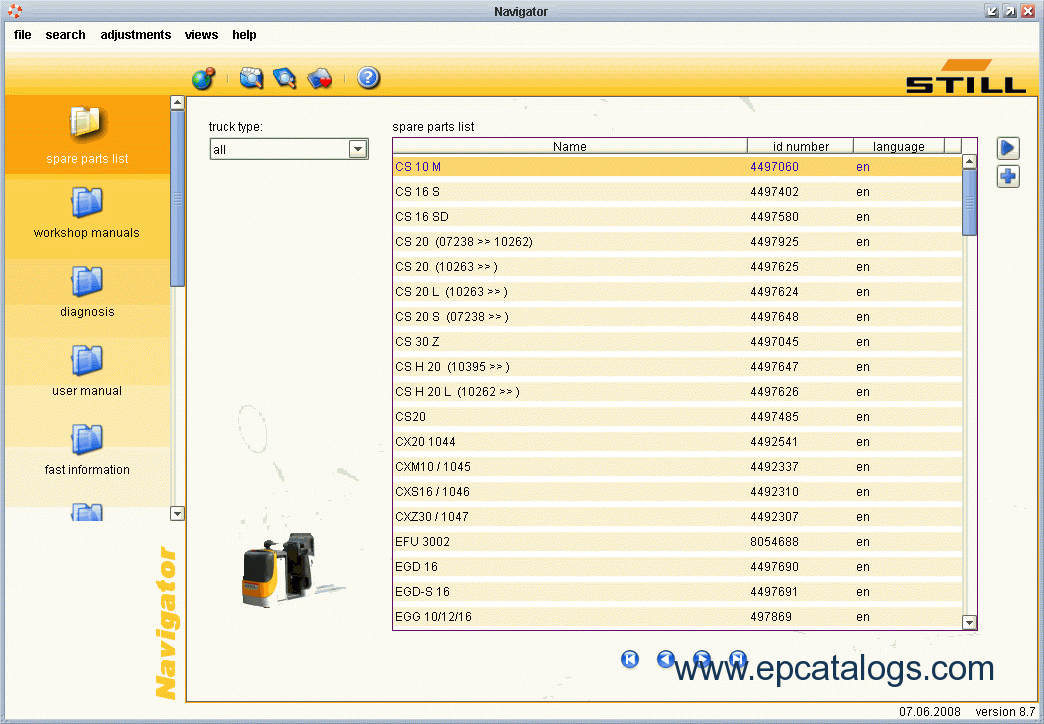Sort by language column header
Image resolution: width=1044 pixels, height=724 pixels.
899,147
